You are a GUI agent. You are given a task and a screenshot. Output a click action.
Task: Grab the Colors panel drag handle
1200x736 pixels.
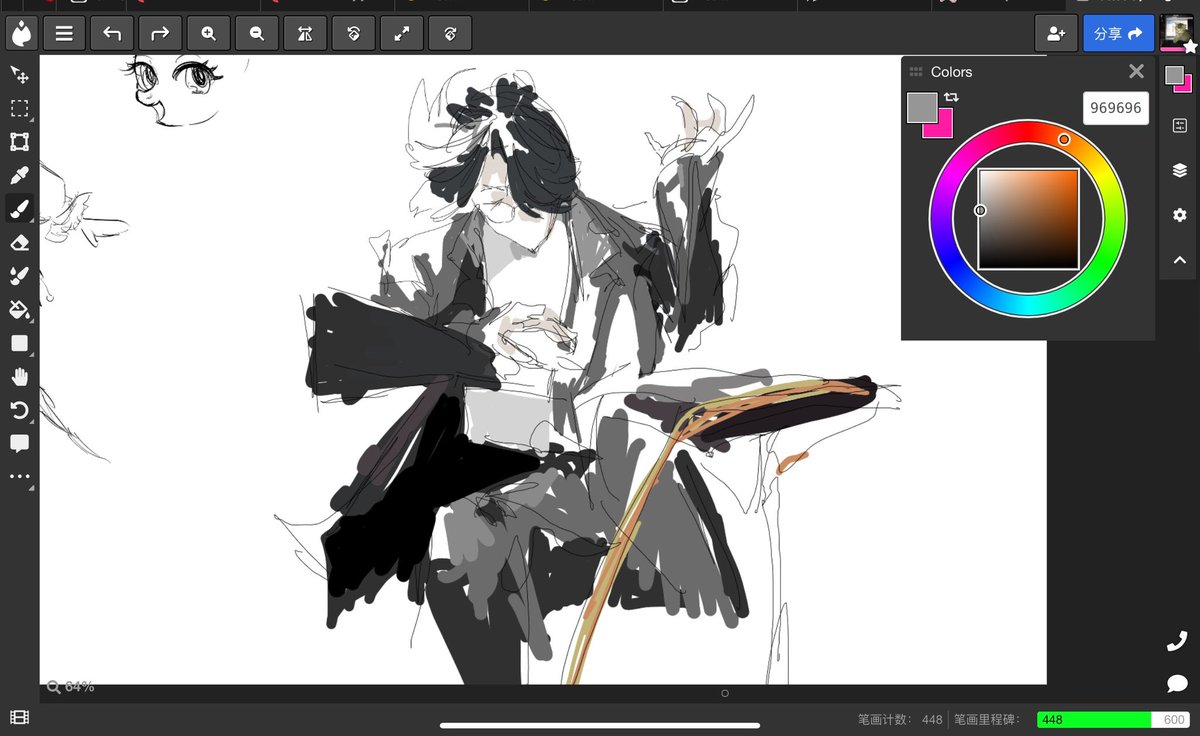coord(916,72)
